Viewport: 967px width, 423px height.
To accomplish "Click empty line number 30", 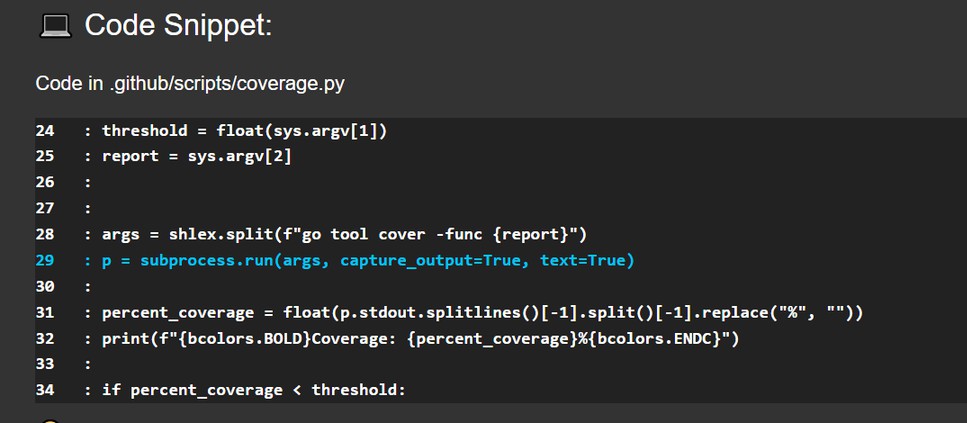I will [x=45, y=286].
